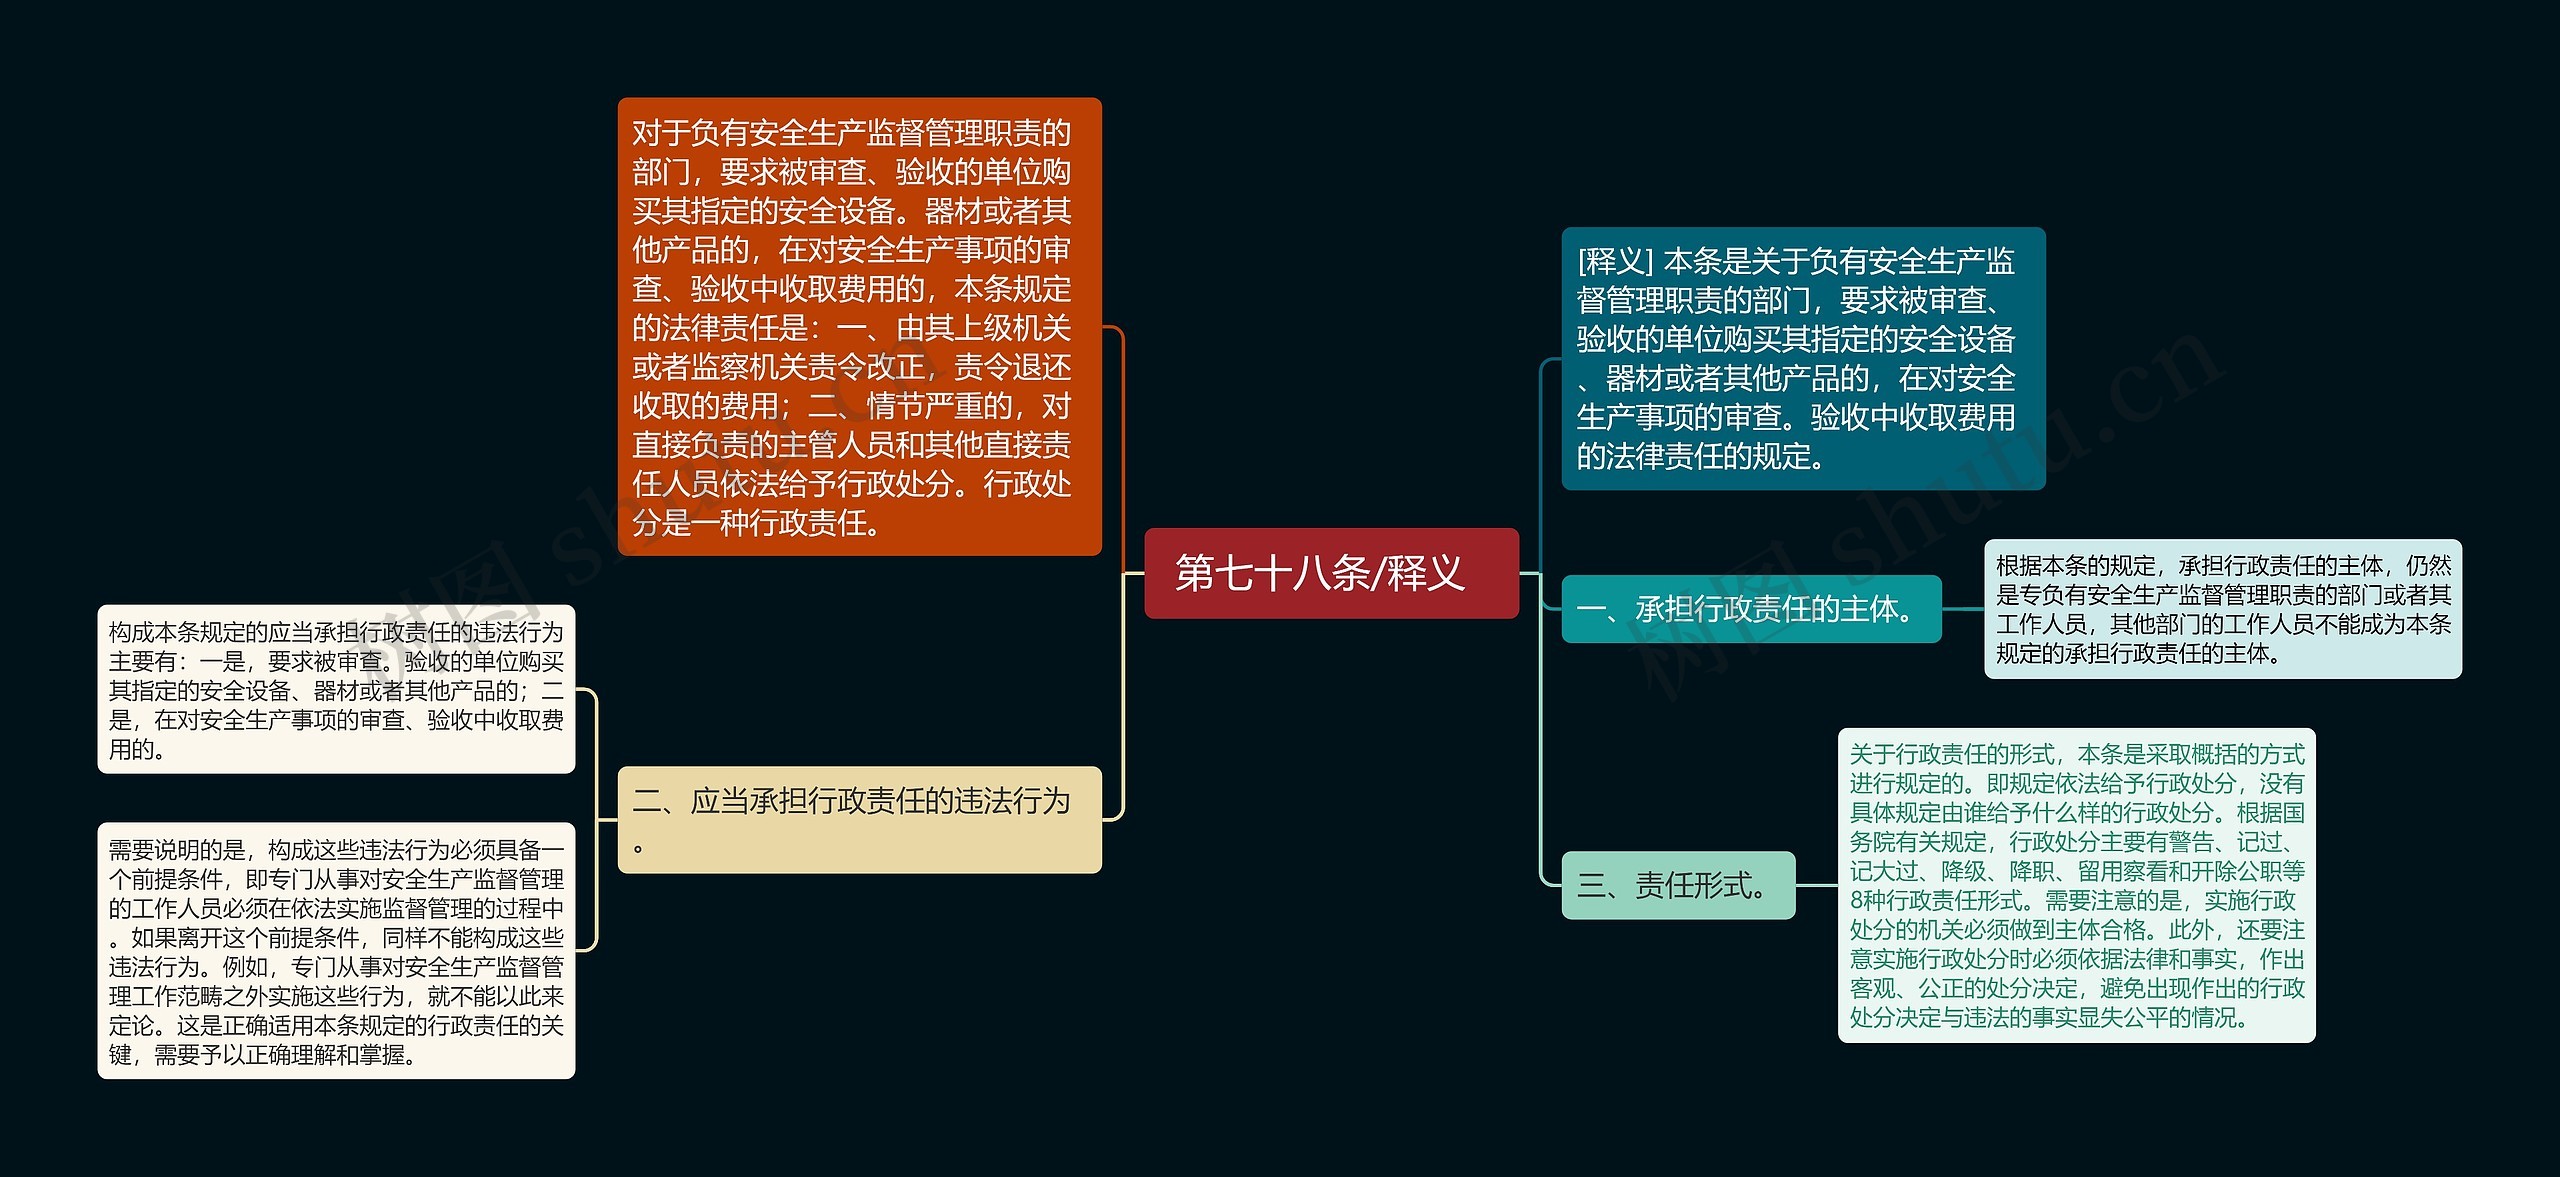Click the teal node labeled 三、责任形式
This screenshot has height=1177, width=2560.
[1678, 886]
